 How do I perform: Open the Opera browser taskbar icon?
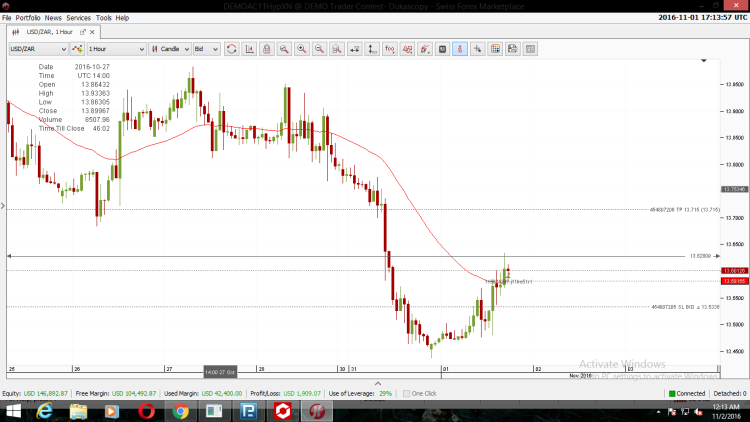click(146, 411)
